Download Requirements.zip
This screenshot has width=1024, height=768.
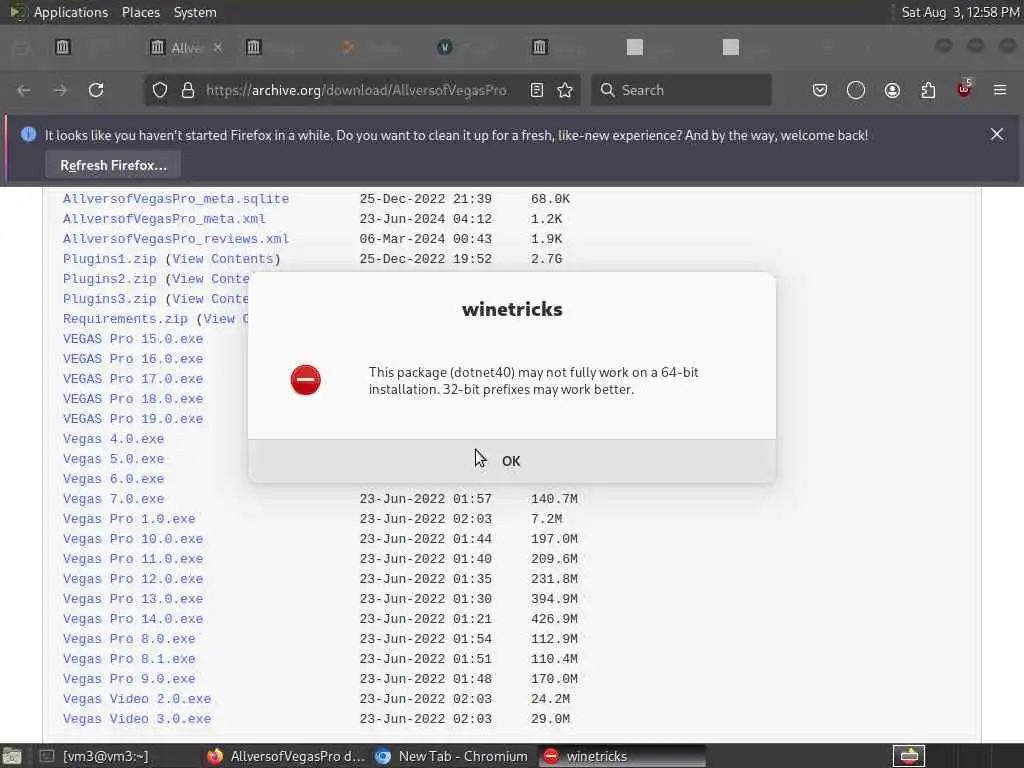[125, 319]
